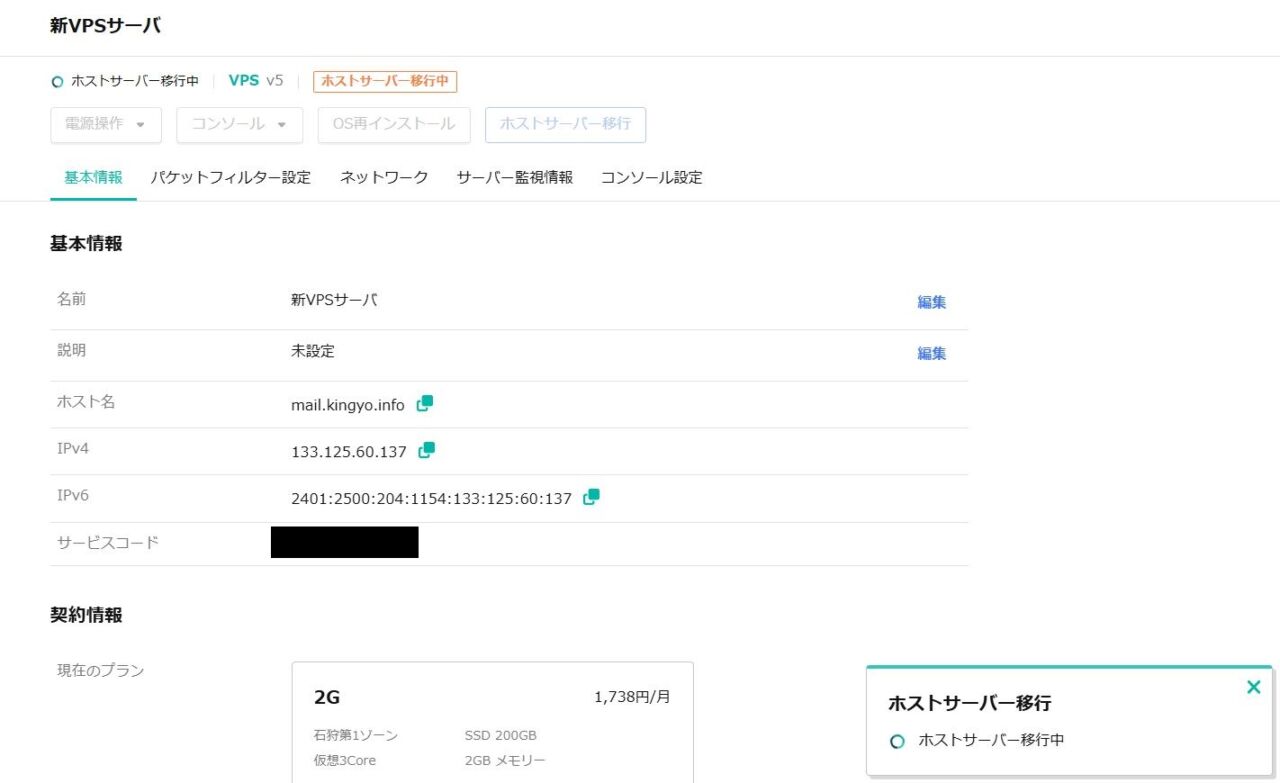Viewport: 1280px width, 783px height.
Task: Open the コンソール dropdown
Action: [x=239, y=125]
